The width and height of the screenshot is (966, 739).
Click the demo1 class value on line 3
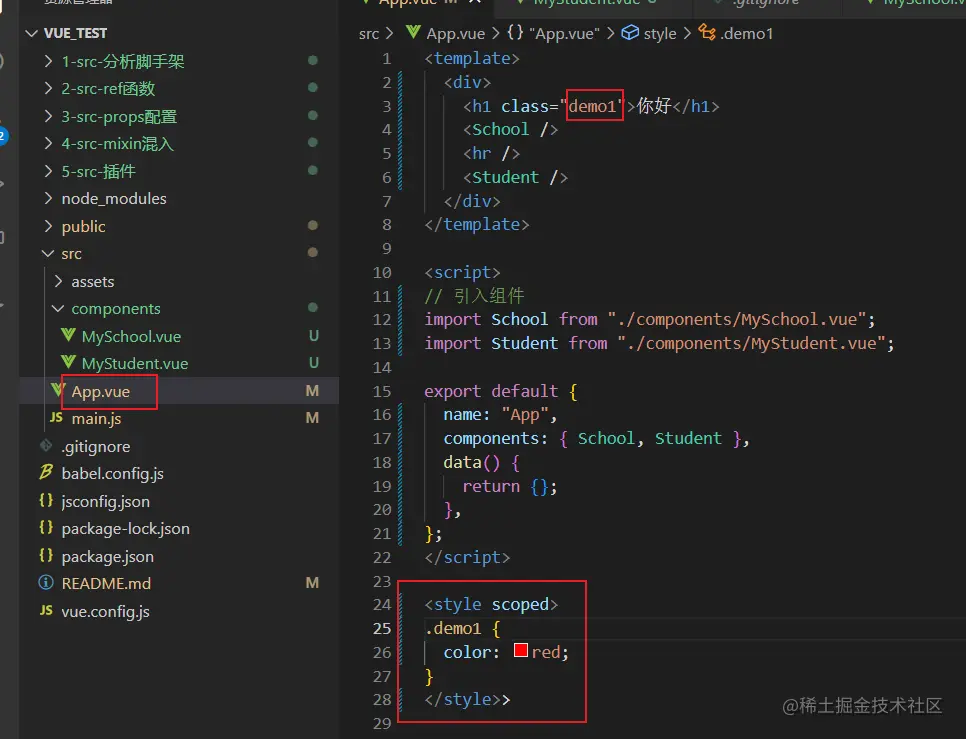[592, 107]
